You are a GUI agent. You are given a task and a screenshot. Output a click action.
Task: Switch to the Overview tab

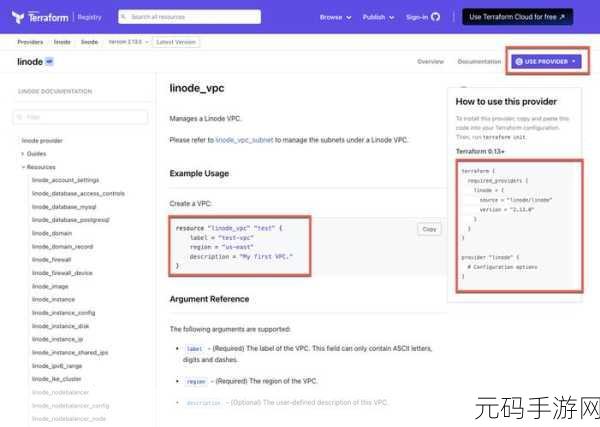tap(430, 61)
